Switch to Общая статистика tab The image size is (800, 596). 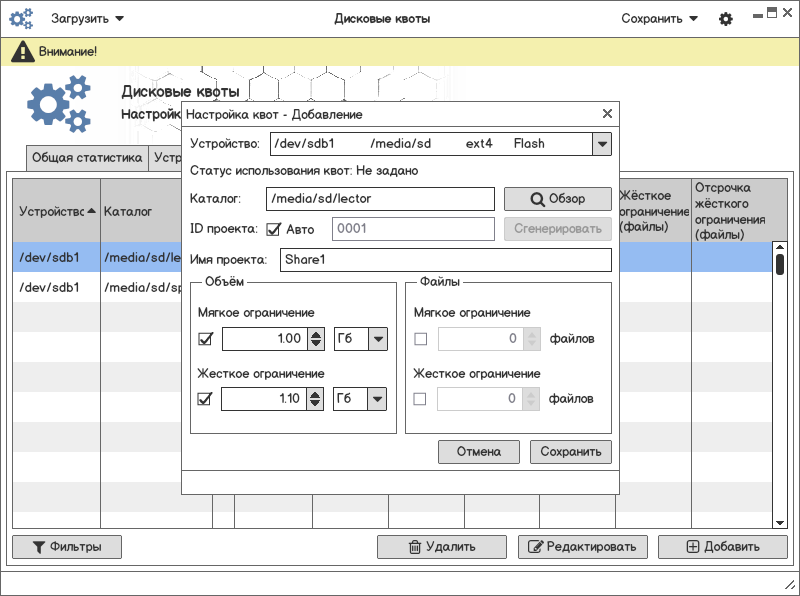pos(87,158)
